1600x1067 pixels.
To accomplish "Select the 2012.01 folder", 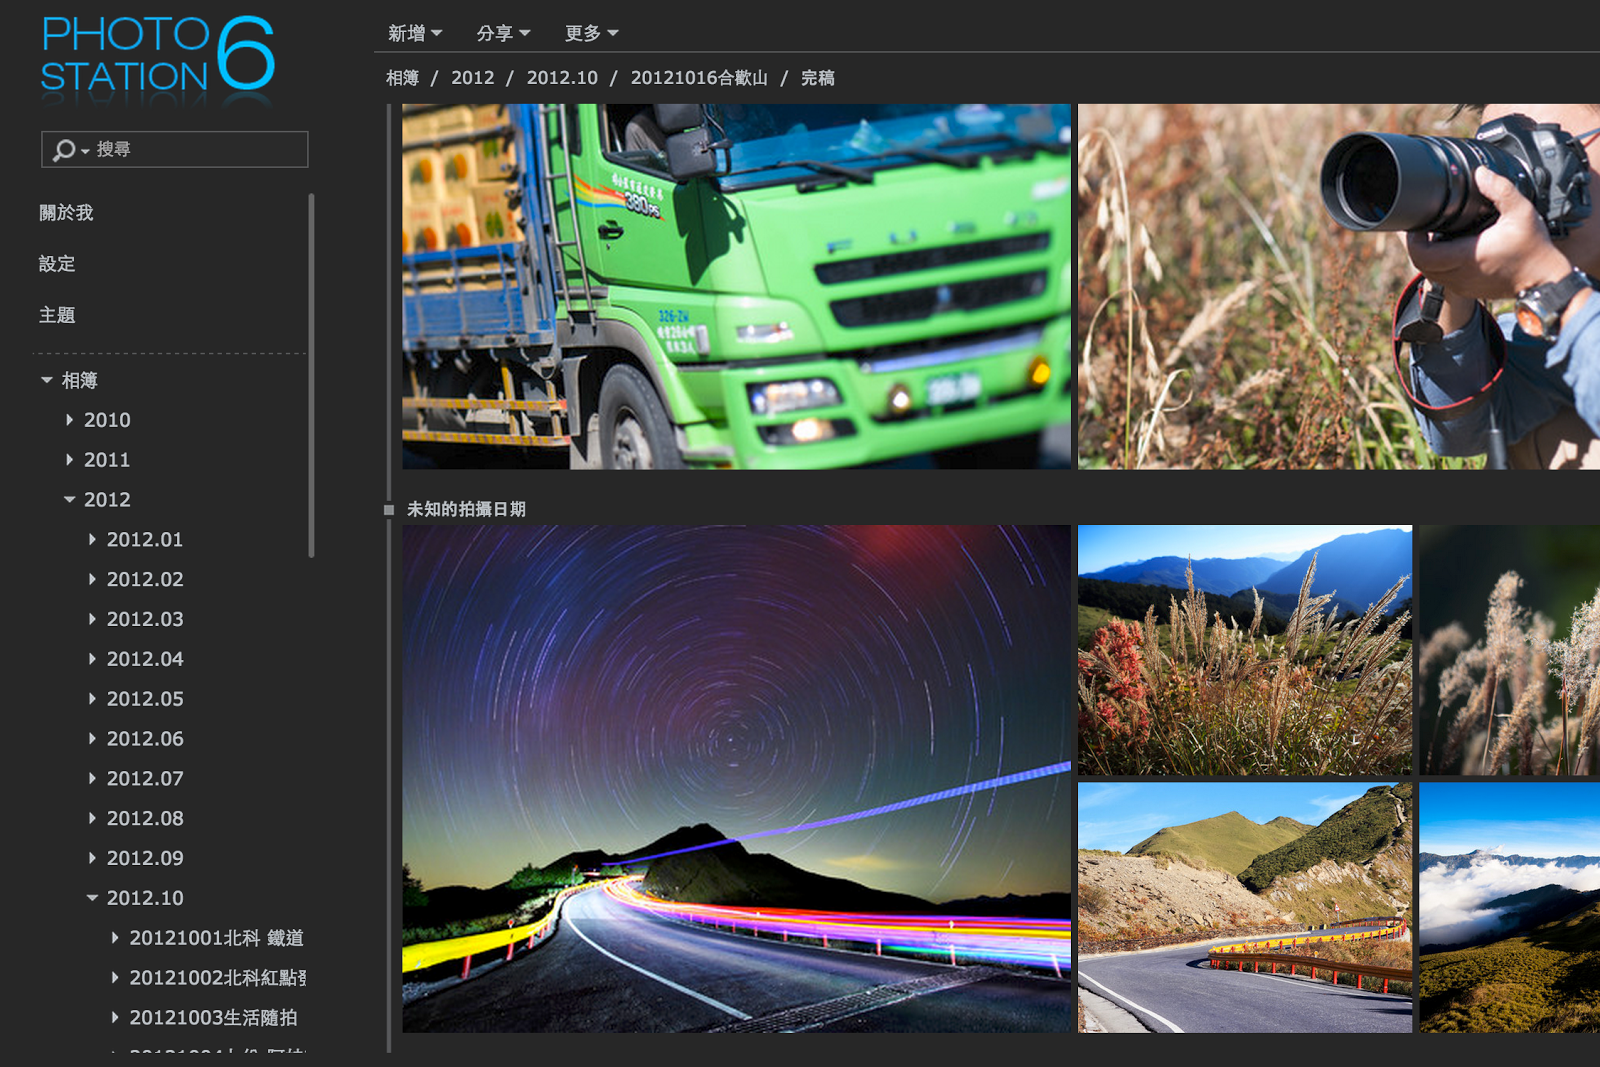I will (x=145, y=540).
